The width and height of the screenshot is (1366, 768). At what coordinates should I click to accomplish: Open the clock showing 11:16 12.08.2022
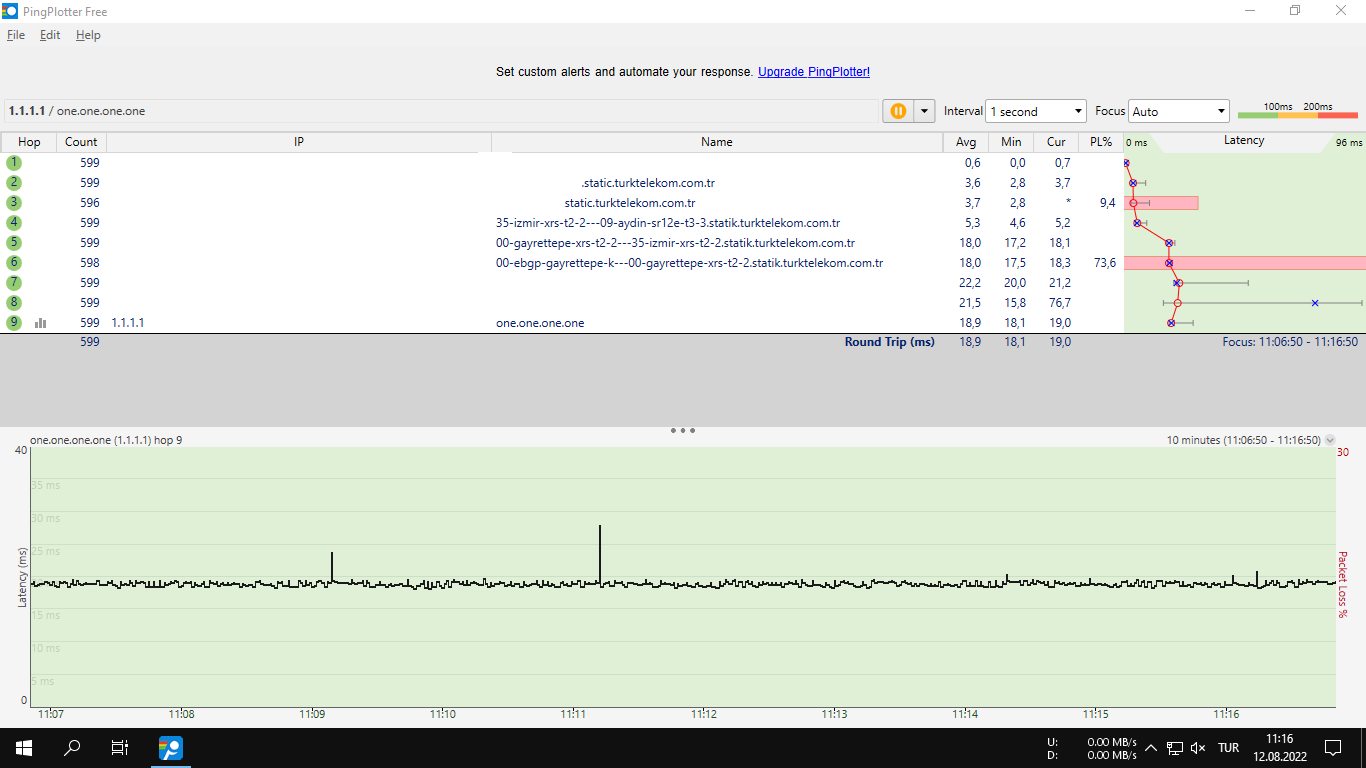[1279, 748]
